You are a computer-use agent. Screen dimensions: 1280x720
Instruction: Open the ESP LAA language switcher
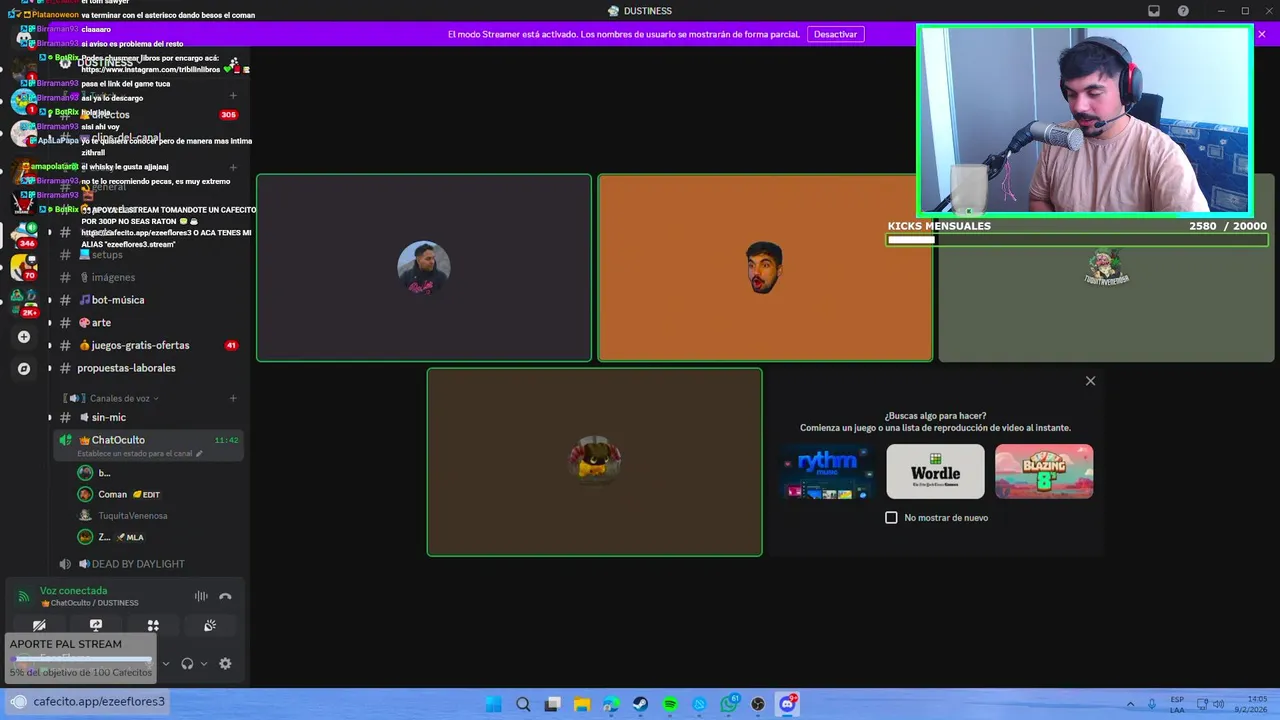pyautogui.click(x=1177, y=704)
